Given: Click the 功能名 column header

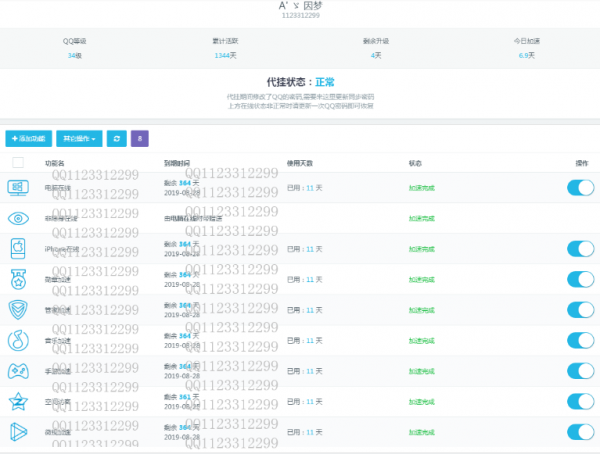Looking at the screenshot, I should [55, 163].
